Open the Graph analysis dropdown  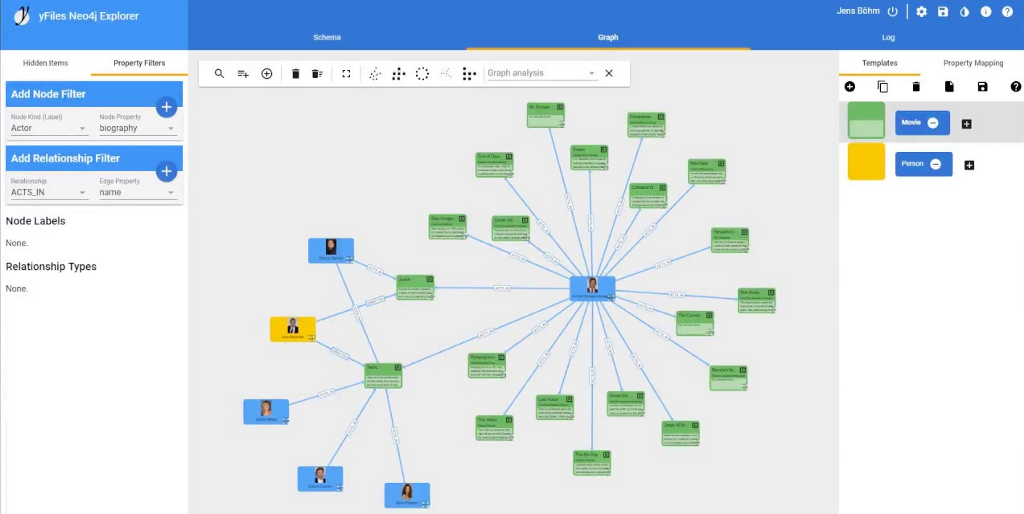point(542,73)
